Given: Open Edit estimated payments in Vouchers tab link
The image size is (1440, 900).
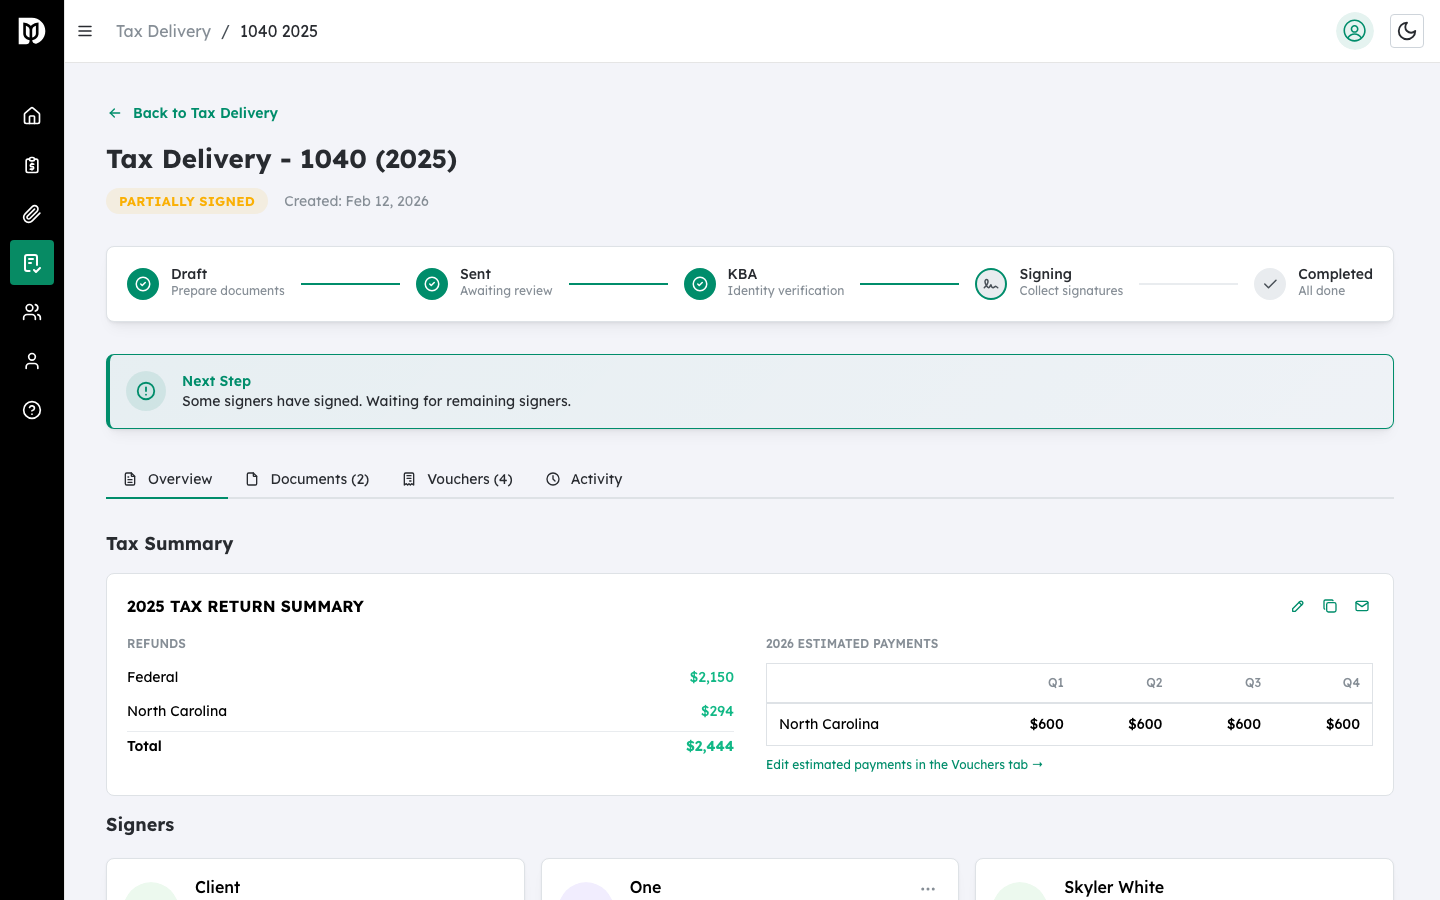Looking at the screenshot, I should pyautogui.click(x=904, y=764).
